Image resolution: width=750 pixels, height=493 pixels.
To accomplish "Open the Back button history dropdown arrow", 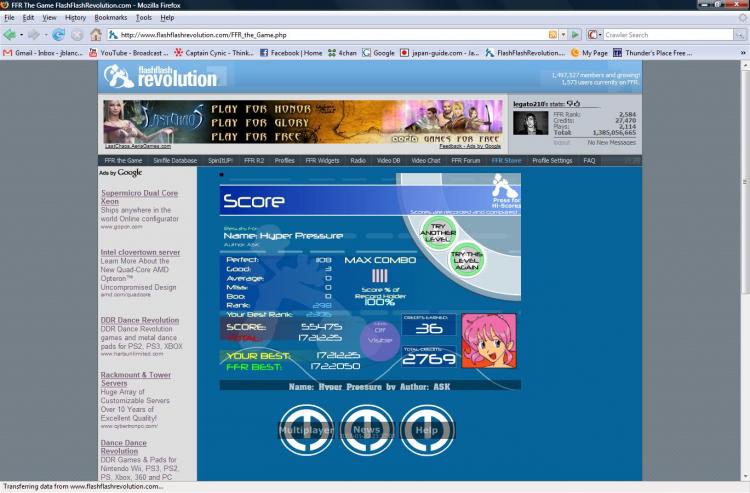I will [x=21, y=35].
